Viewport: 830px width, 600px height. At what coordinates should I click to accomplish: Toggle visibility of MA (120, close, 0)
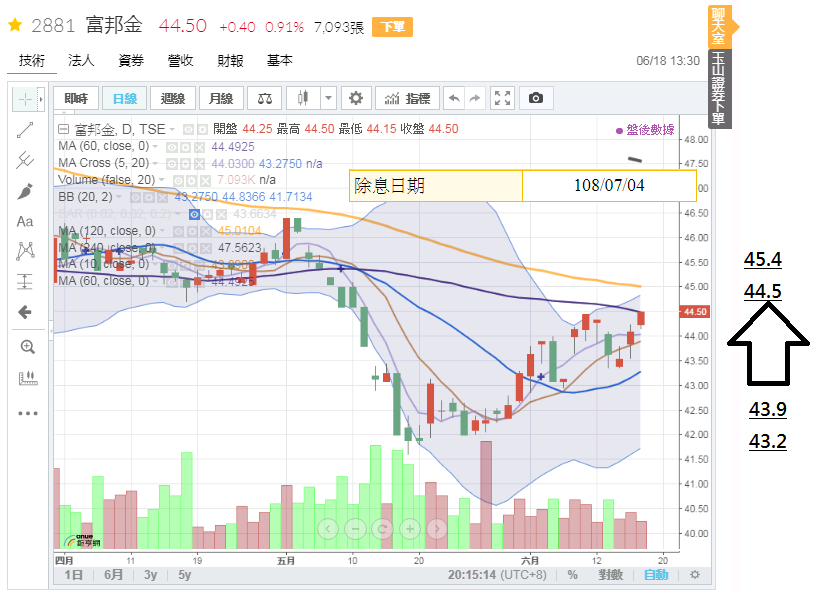pyautogui.click(x=178, y=231)
